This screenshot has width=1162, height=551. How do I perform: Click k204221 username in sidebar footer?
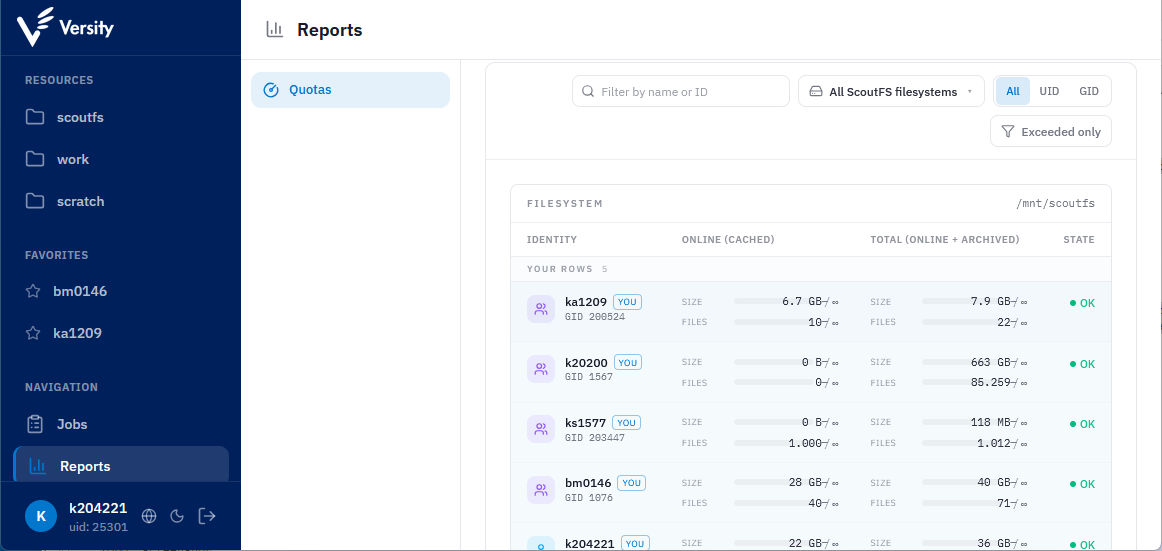coord(98,508)
